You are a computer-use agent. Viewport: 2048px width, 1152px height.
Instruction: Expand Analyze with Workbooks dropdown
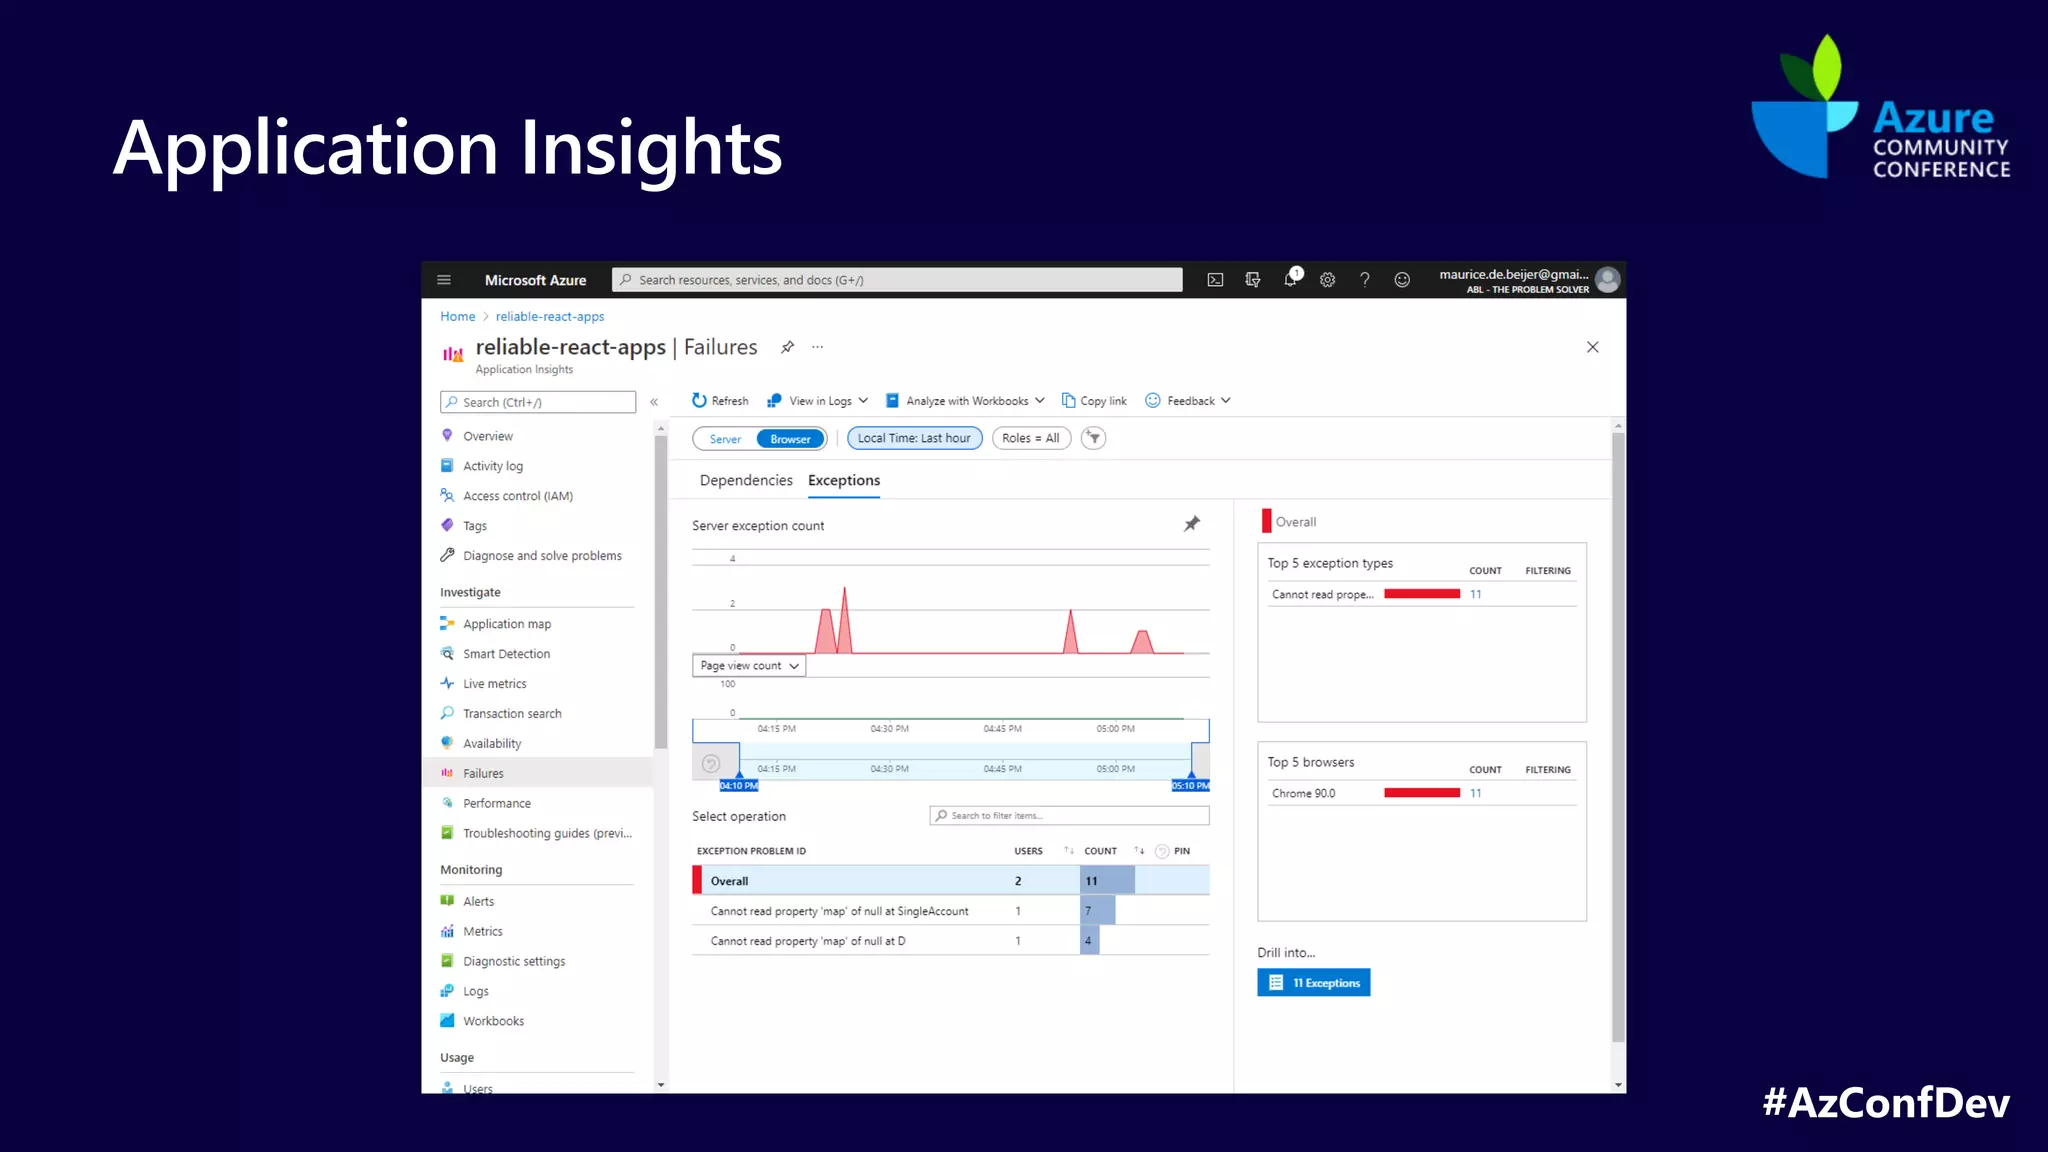[965, 401]
